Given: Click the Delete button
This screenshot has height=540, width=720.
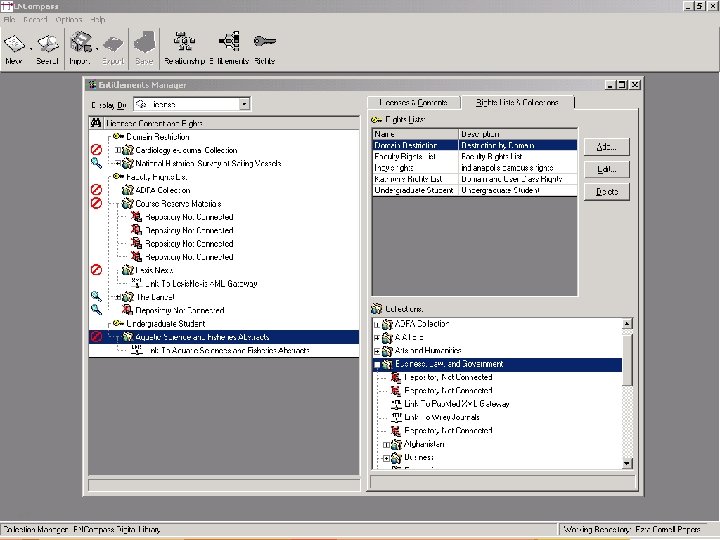Looking at the screenshot, I should click(607, 191).
